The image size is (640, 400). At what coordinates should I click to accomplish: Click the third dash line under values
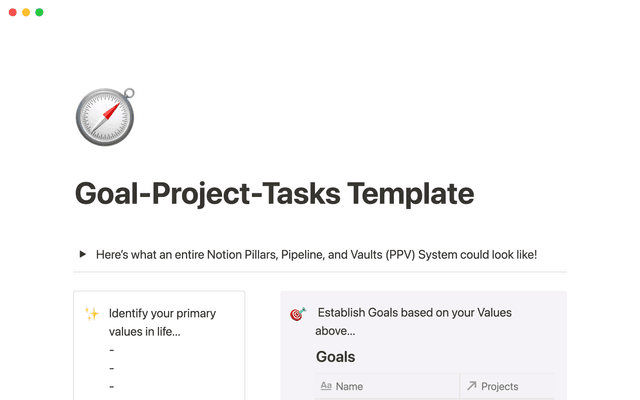coord(112,386)
